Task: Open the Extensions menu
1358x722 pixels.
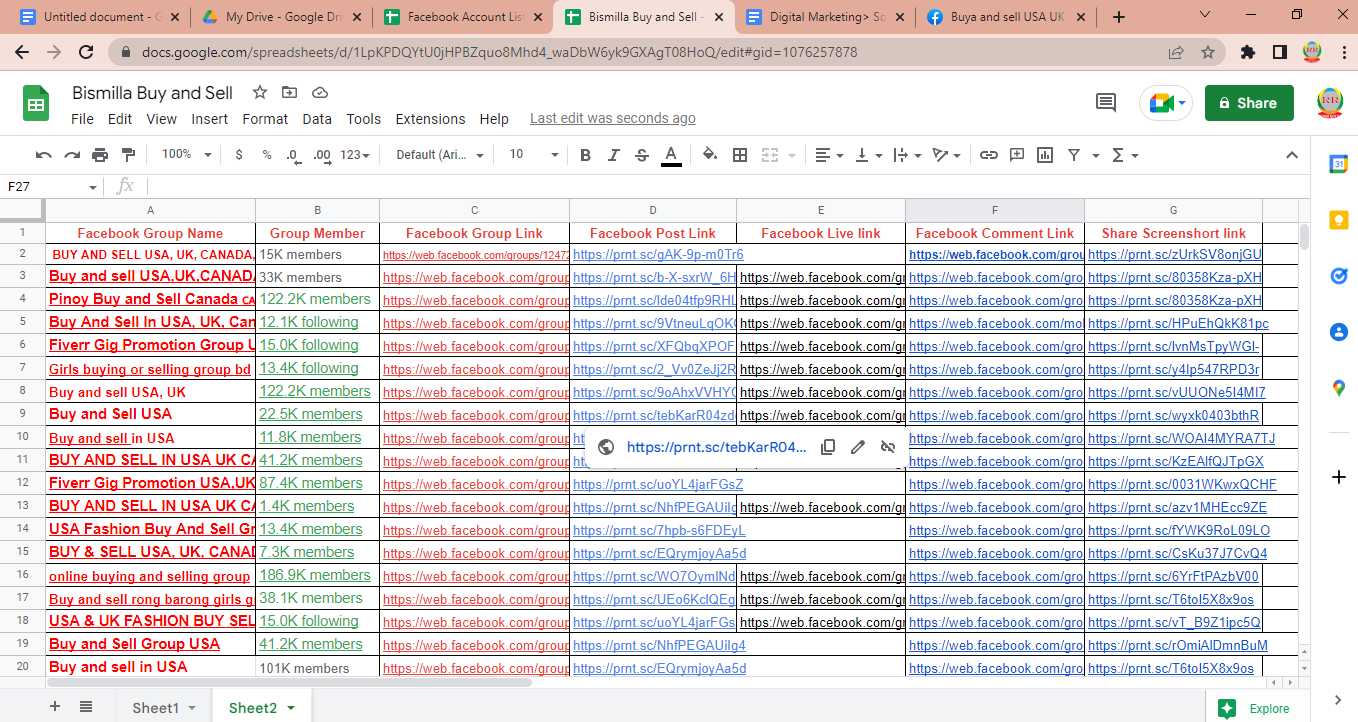Action: coord(430,118)
